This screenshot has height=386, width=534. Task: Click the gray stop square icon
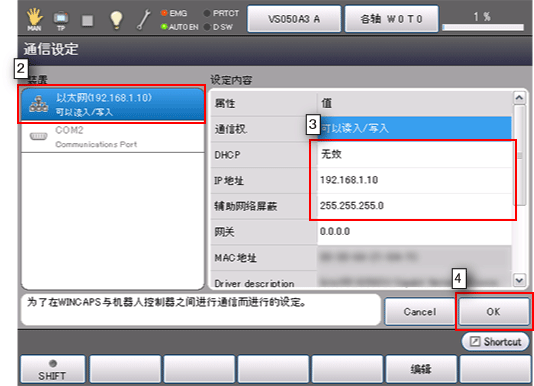88,20
